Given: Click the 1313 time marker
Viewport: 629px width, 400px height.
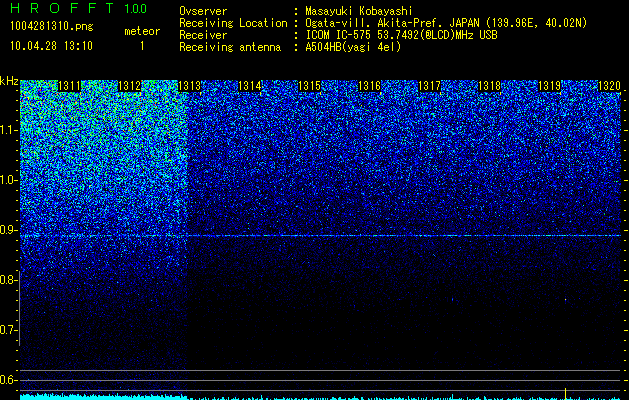Looking at the screenshot, I should click(x=189, y=86).
